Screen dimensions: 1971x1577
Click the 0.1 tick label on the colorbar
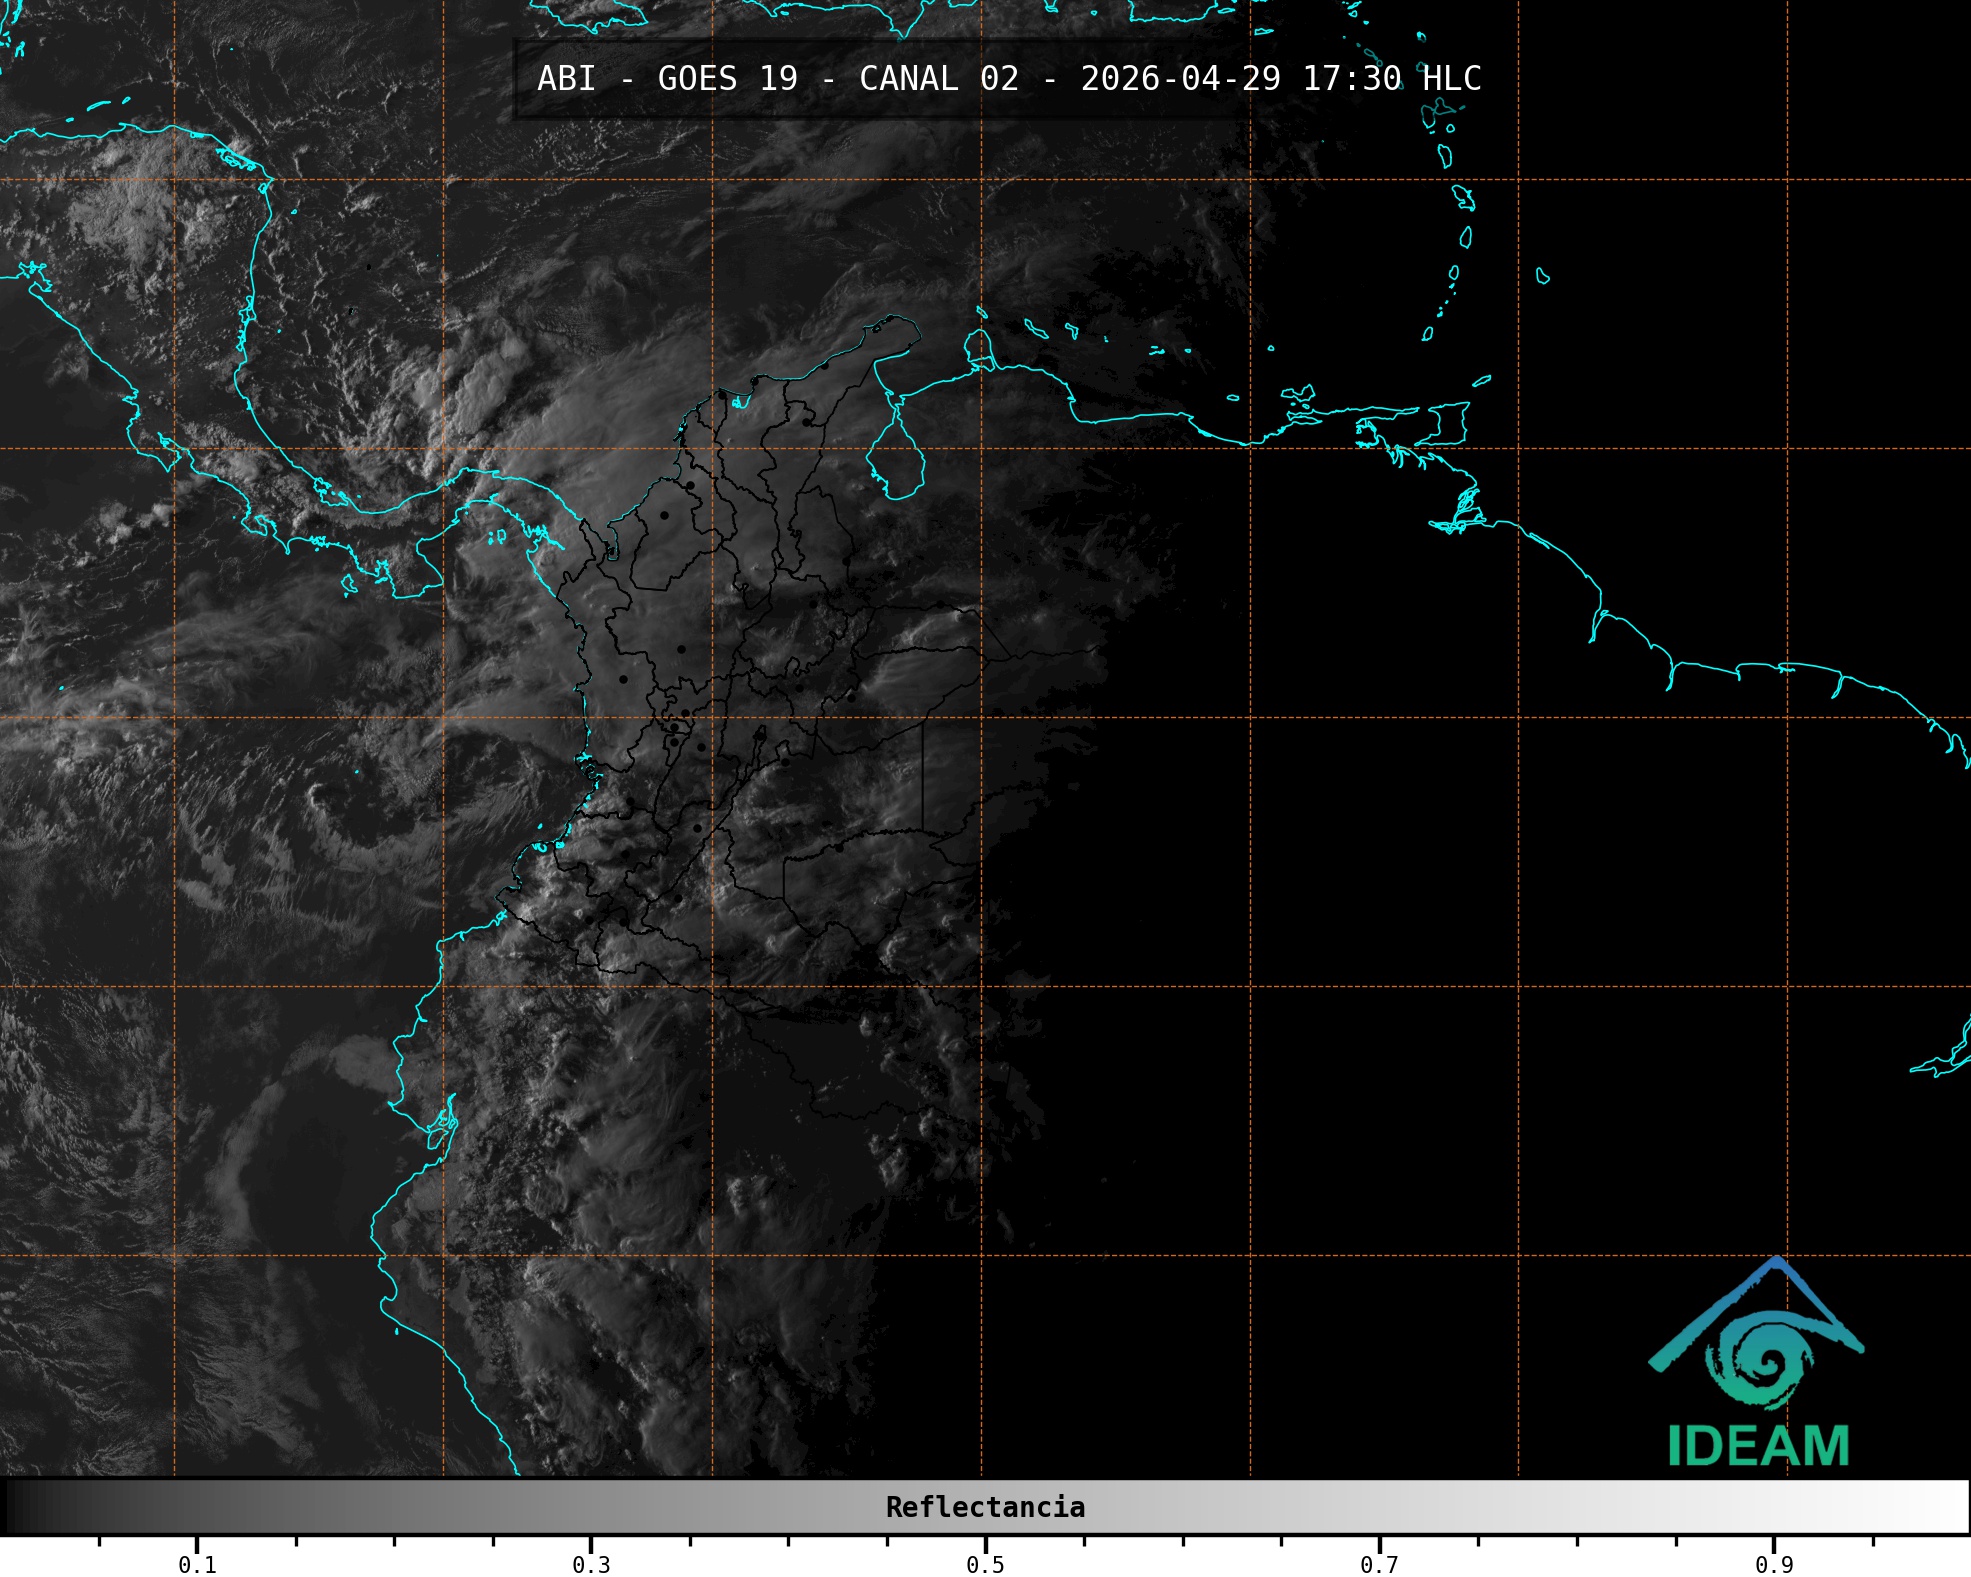pyautogui.click(x=197, y=1565)
